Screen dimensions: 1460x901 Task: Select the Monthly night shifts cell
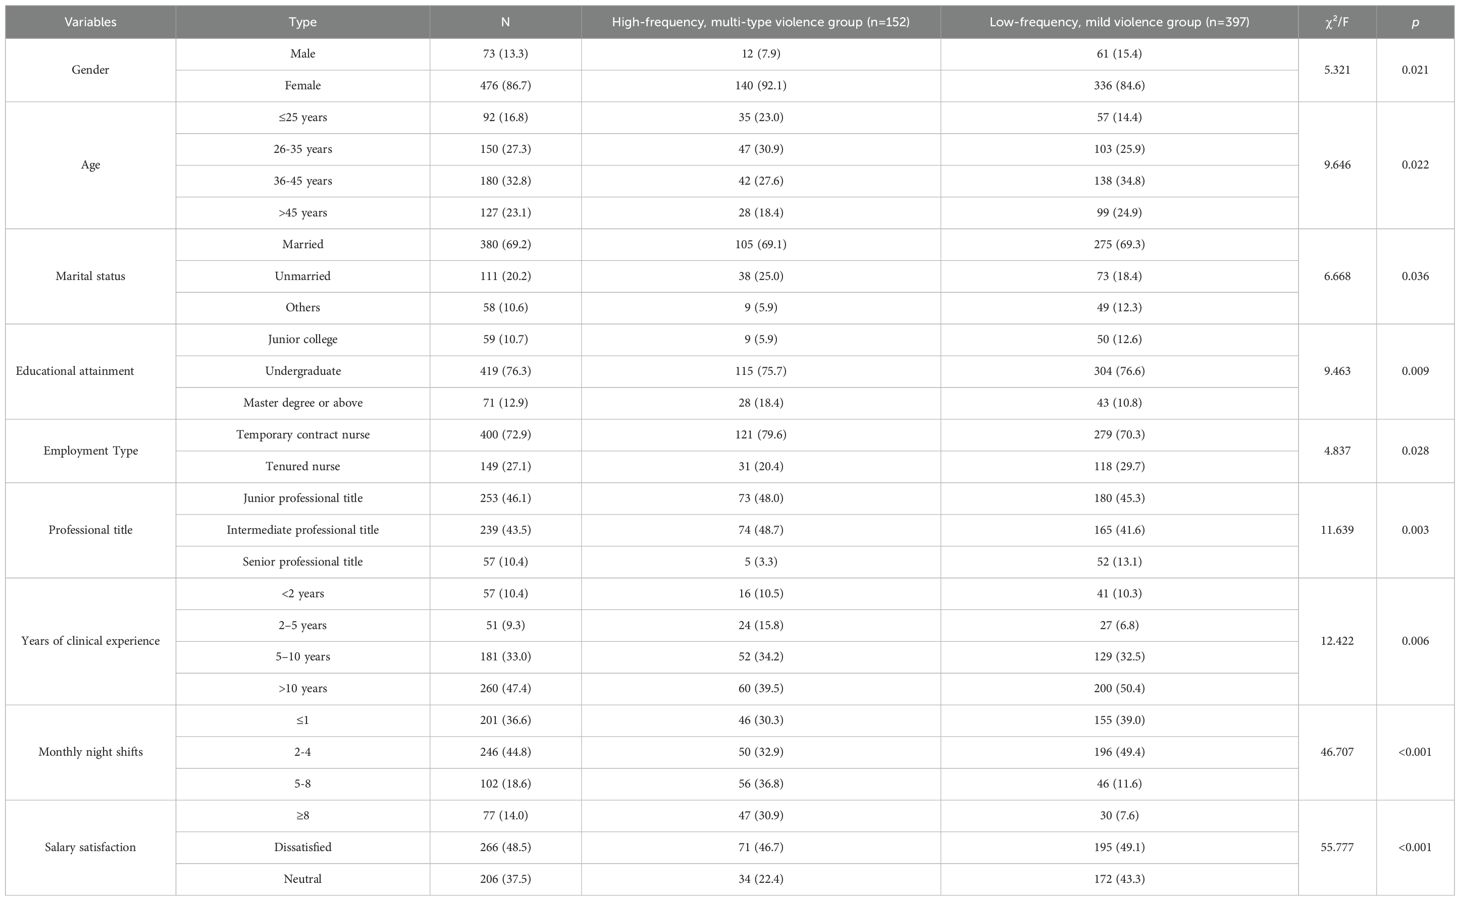[x=90, y=752]
